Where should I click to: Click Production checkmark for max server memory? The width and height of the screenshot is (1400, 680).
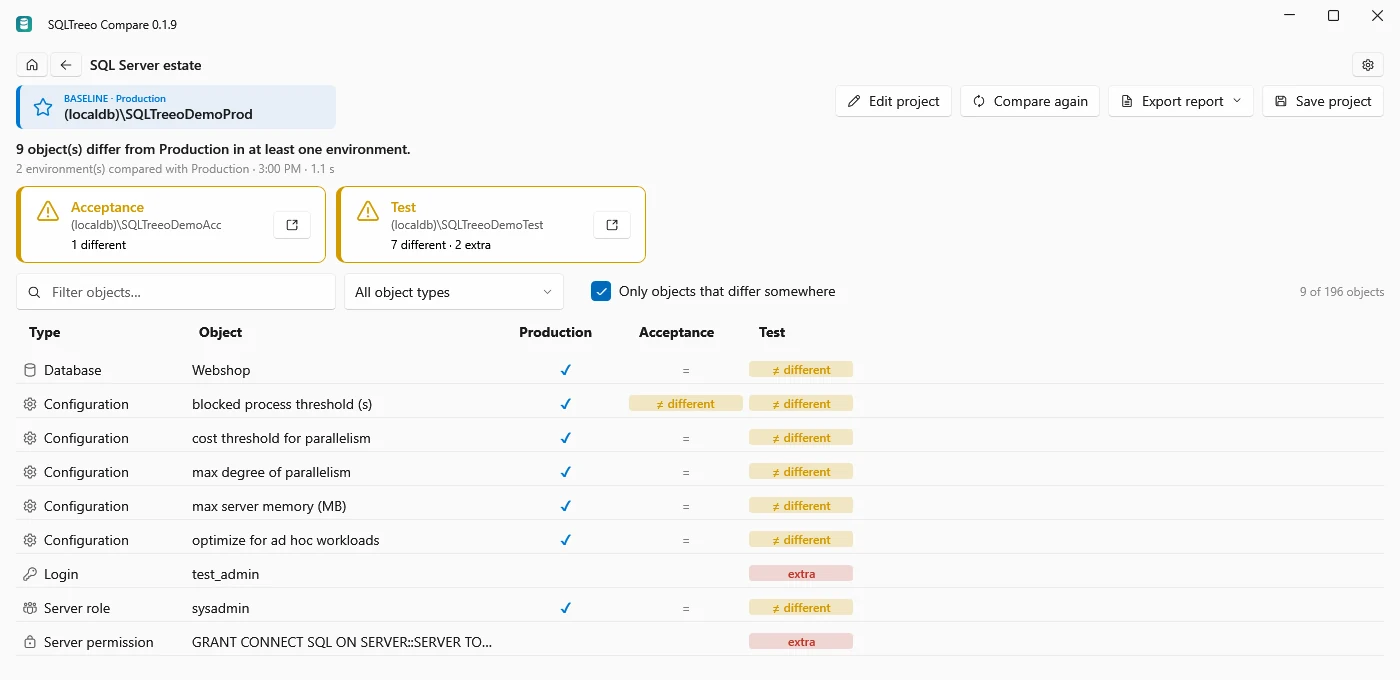[565, 506]
